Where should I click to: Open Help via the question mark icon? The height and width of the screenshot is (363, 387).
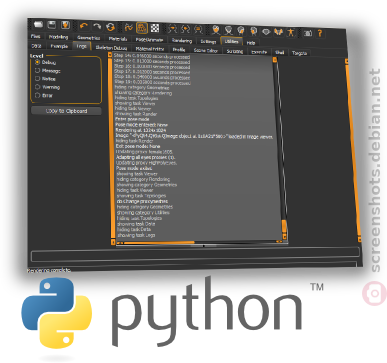coord(320,33)
